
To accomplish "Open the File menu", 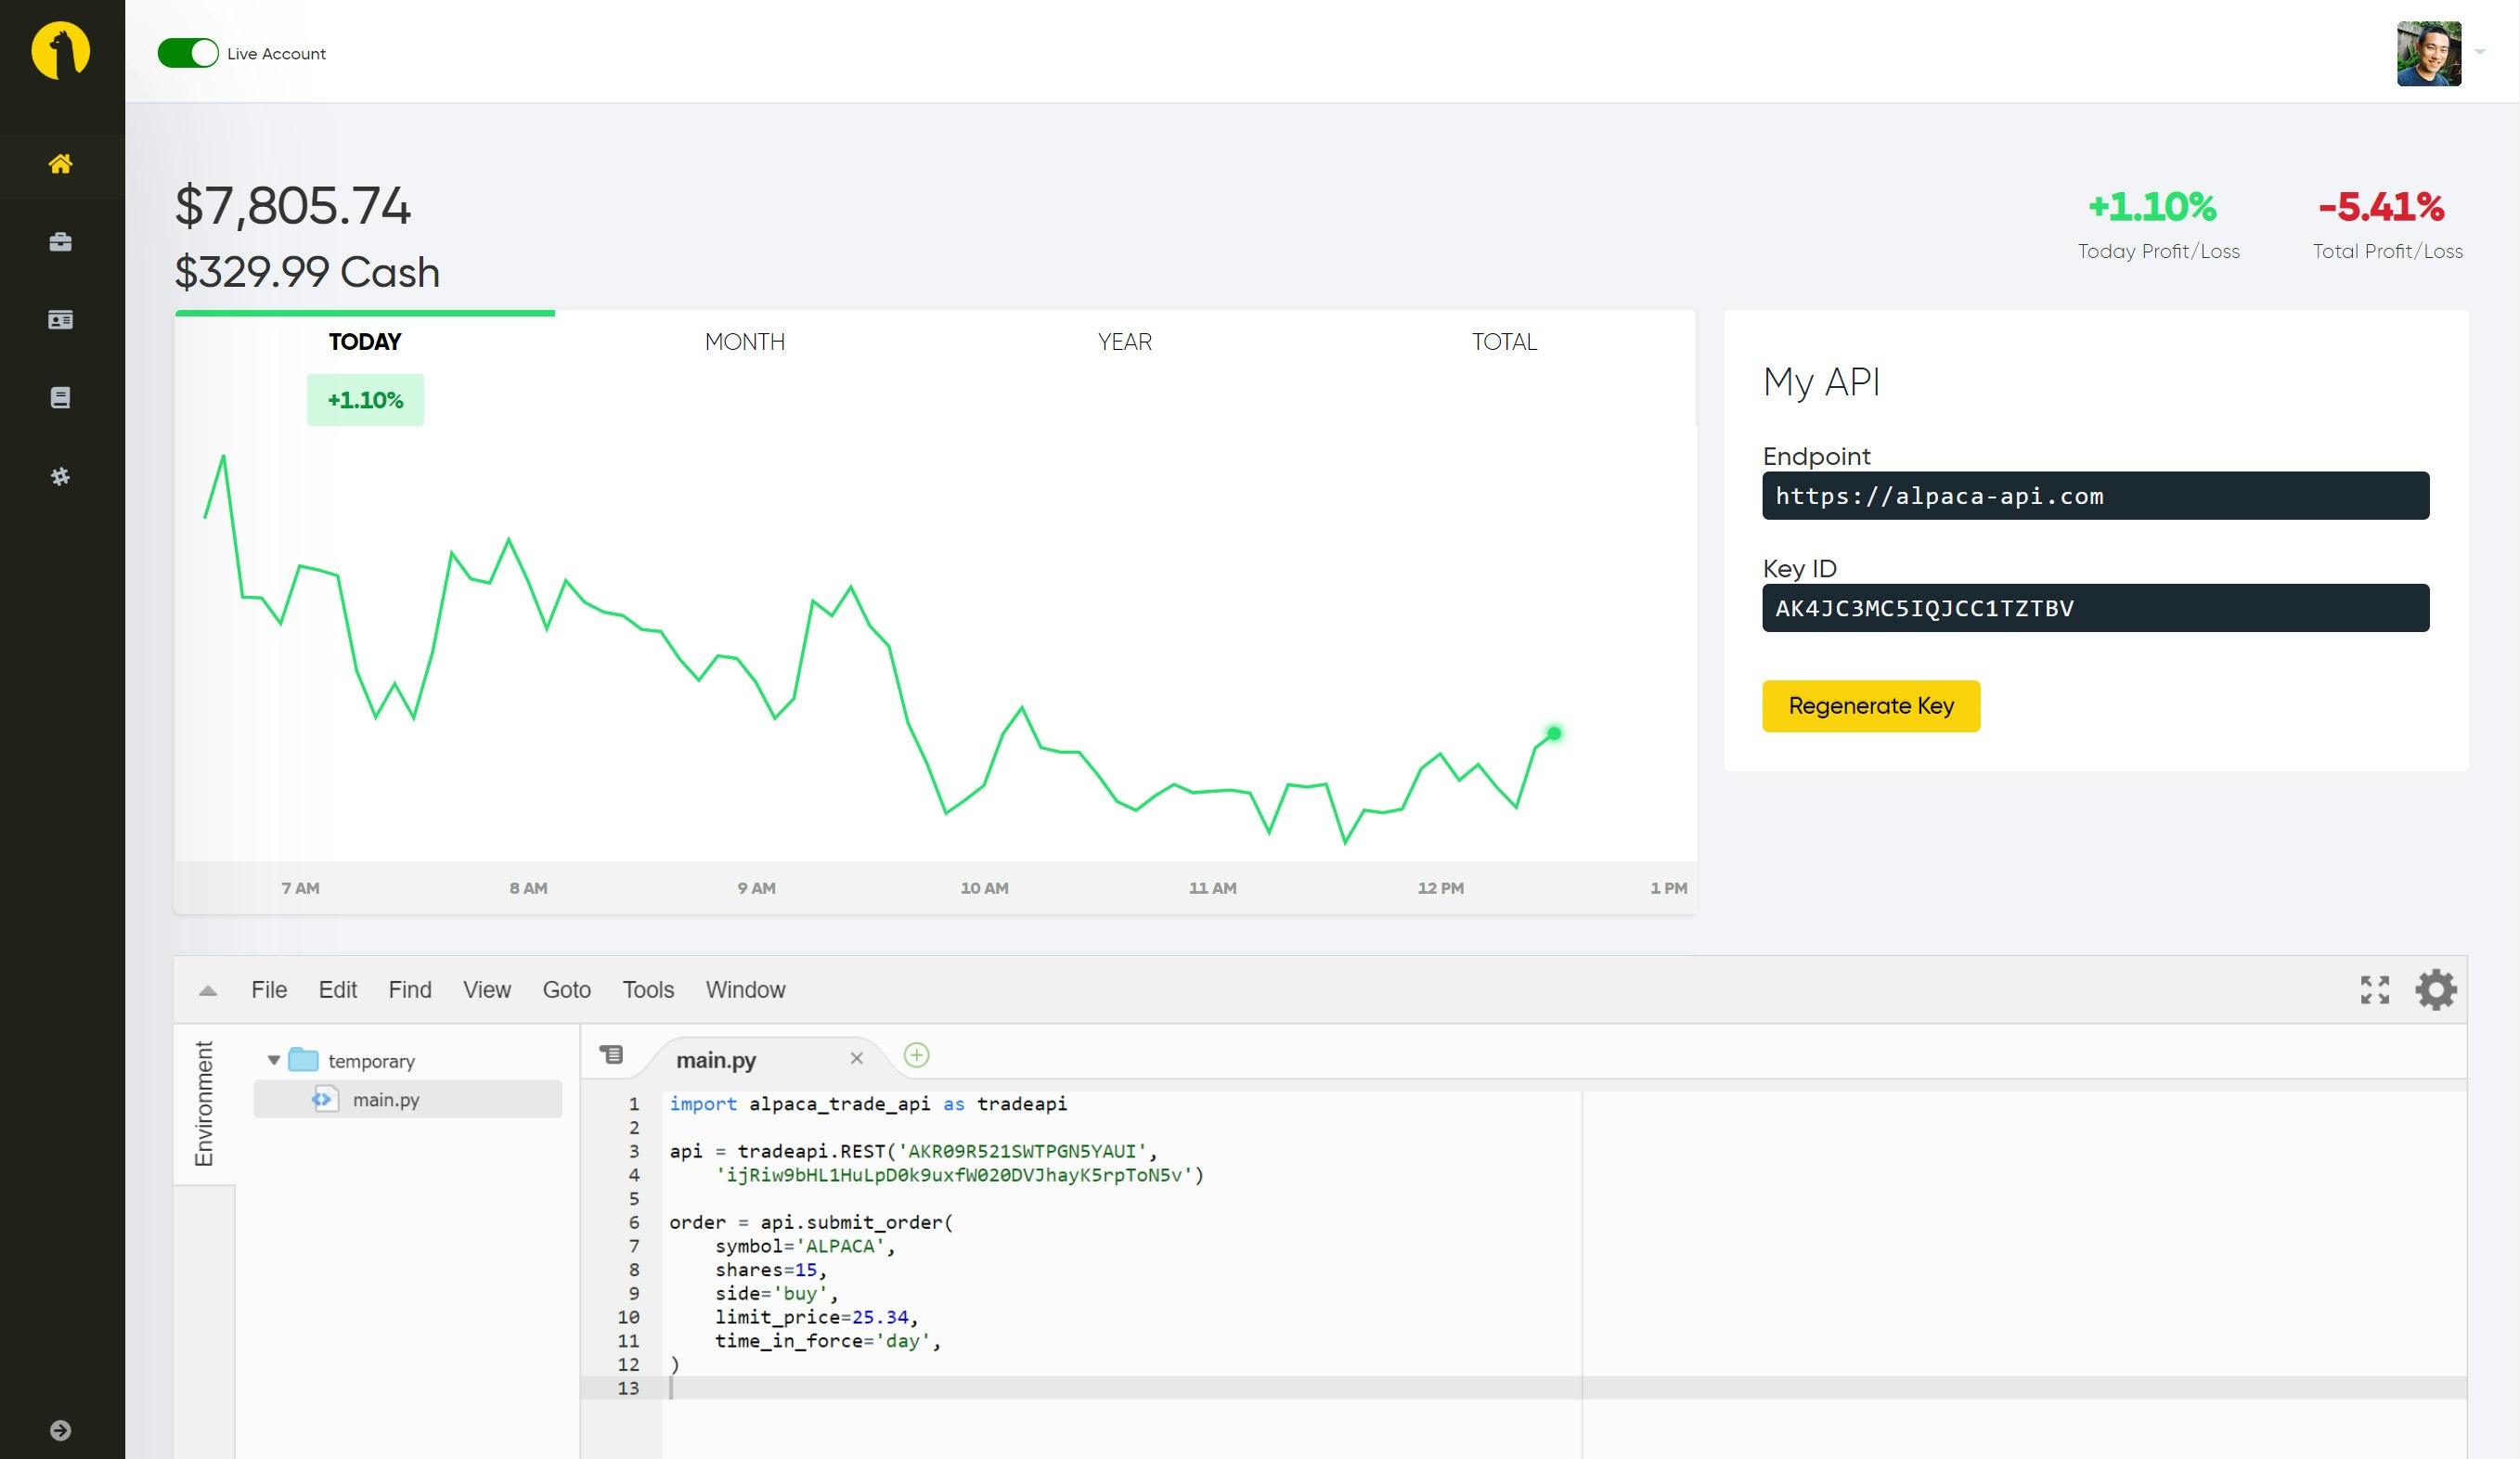I will click(267, 990).
